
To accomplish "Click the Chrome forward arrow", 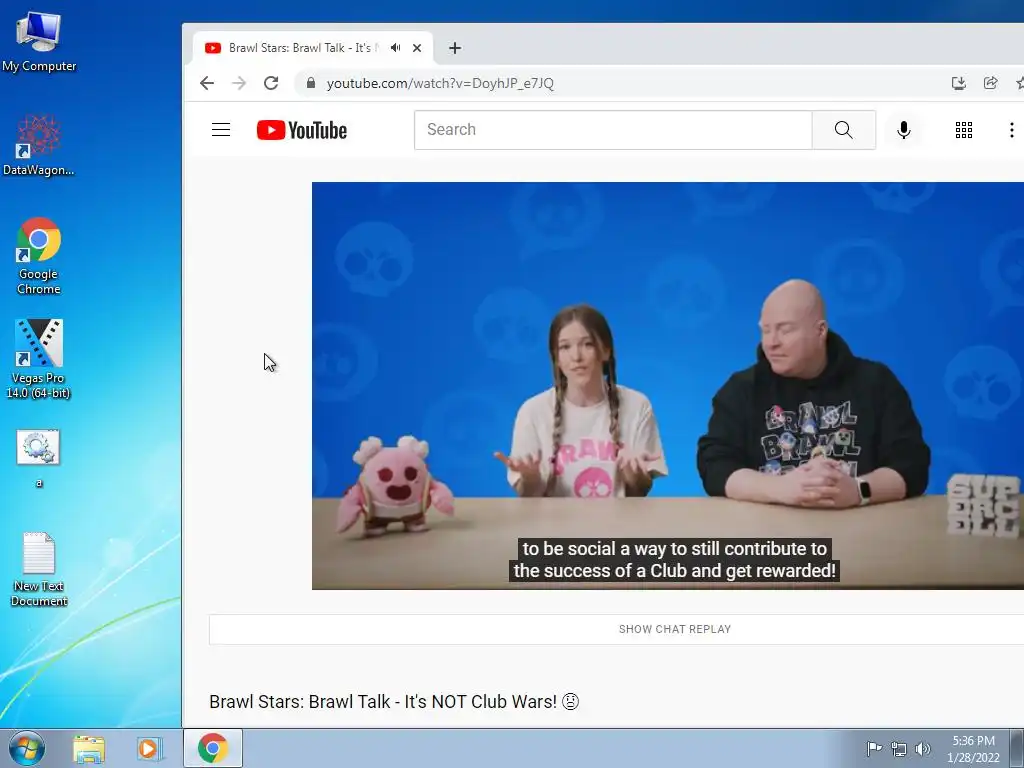I will point(239,83).
